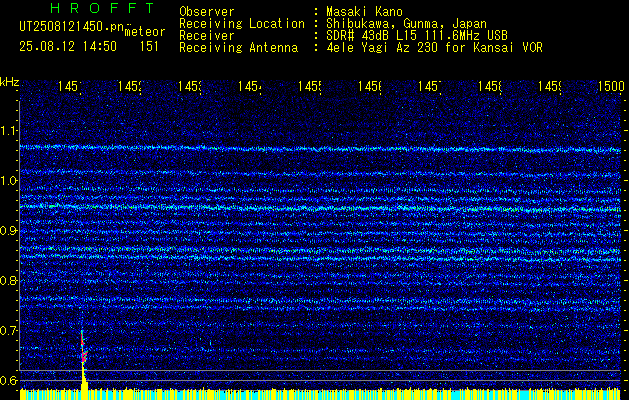Select receiver info SDR# 43dB L15 111.6MHz USB
Image resolution: width=629 pixels, height=400 pixels.
click(x=417, y=36)
